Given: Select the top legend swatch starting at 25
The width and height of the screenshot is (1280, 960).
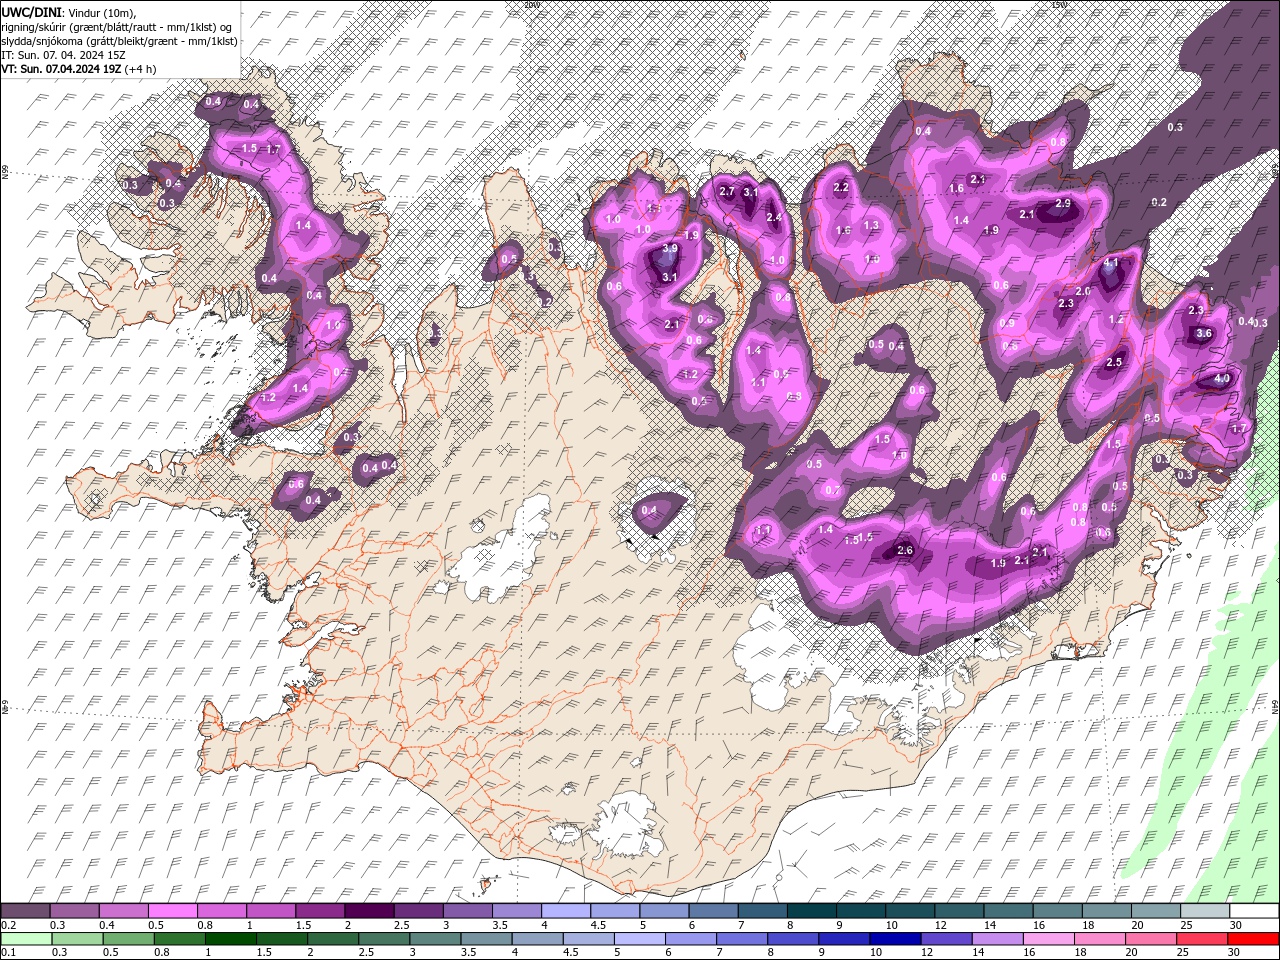Looking at the screenshot, I should tap(1204, 911).
